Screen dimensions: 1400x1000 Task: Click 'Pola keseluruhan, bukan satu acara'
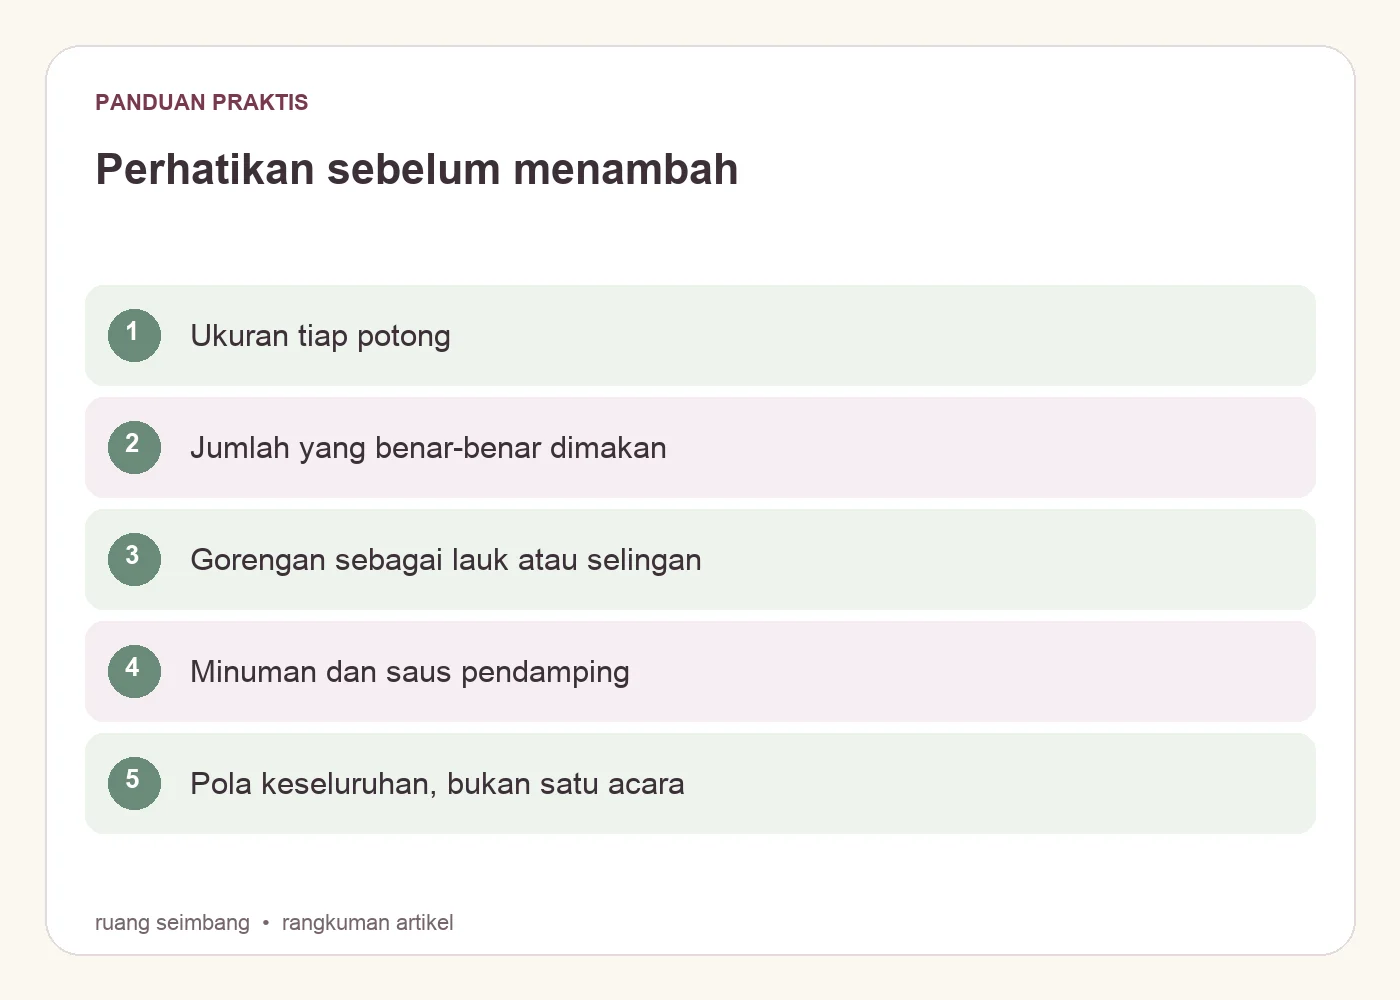coord(437,784)
